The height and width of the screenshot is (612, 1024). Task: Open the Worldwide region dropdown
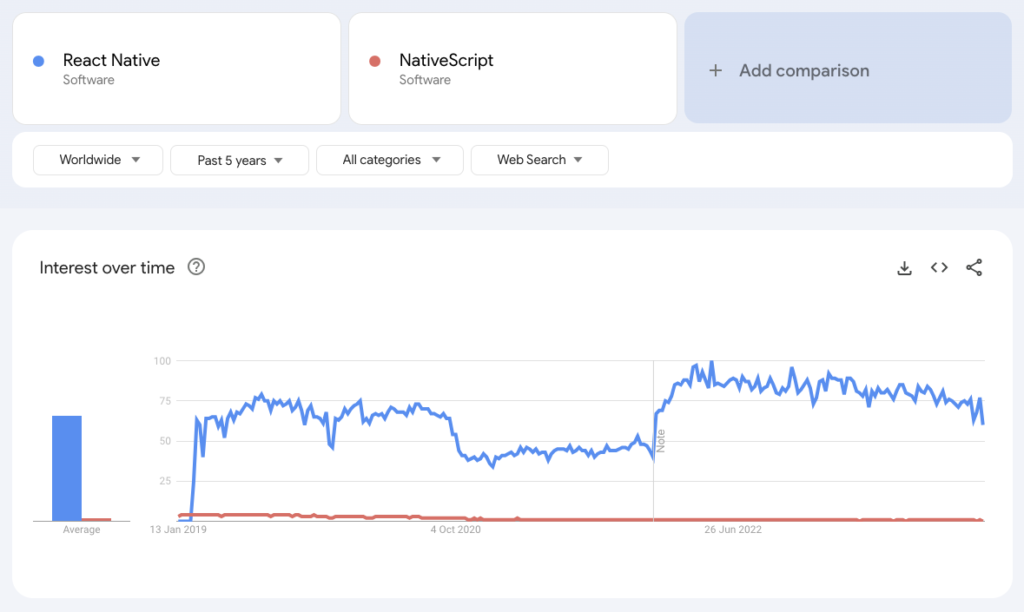pos(98,160)
